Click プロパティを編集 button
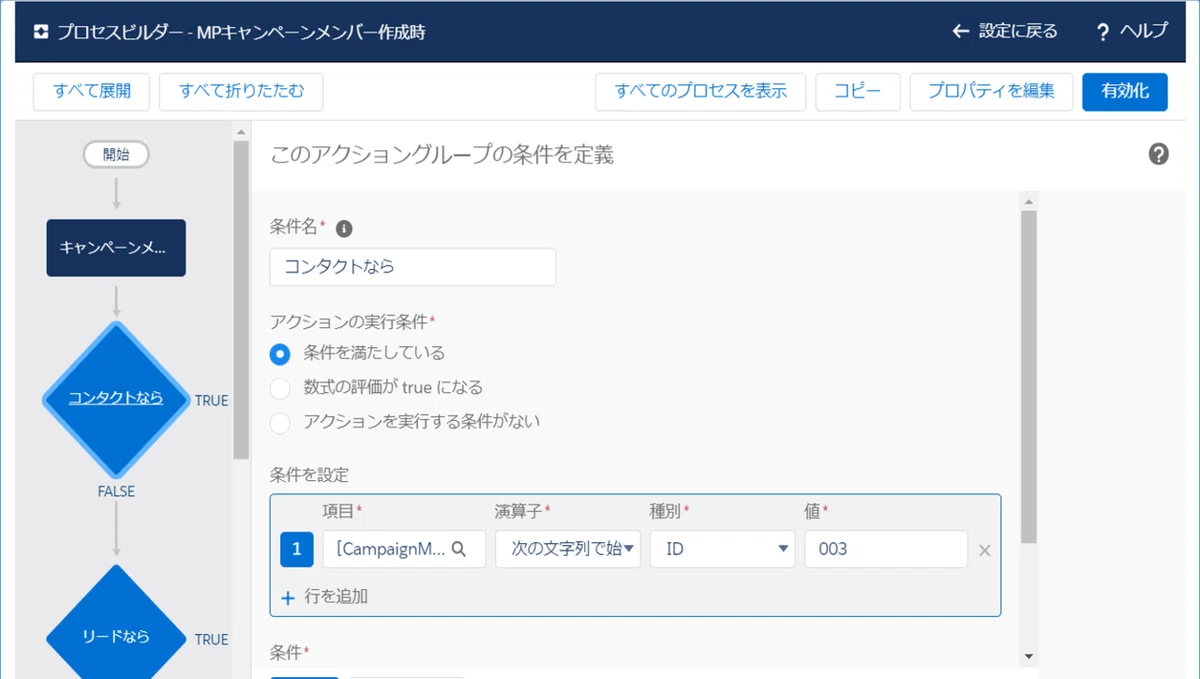The image size is (1200, 679). pos(991,91)
